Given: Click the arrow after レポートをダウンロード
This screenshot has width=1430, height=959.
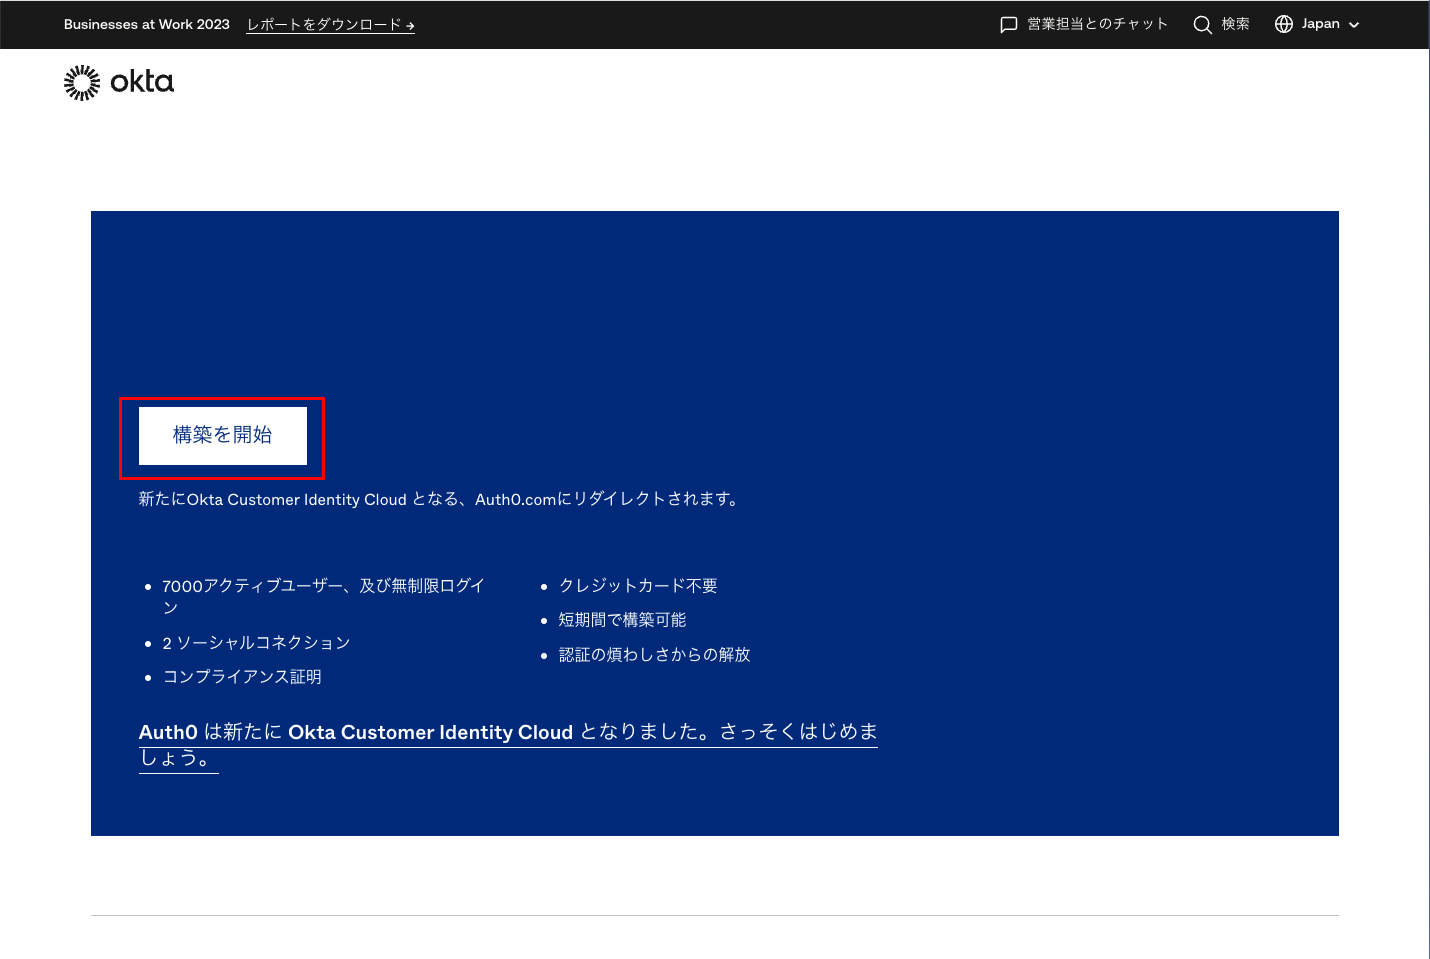Looking at the screenshot, I should coord(410,26).
